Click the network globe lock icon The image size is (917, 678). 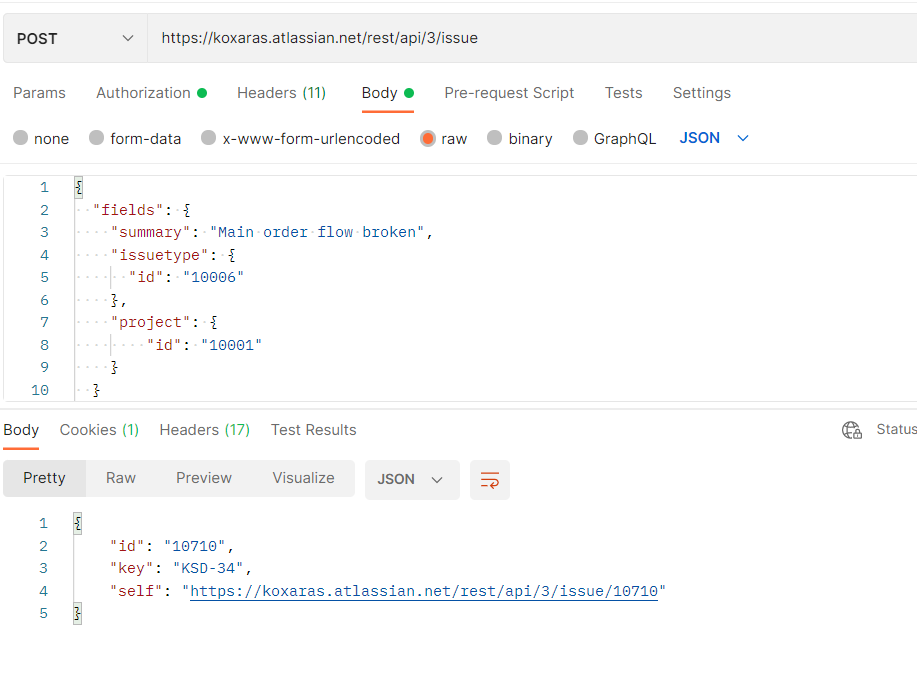pos(852,430)
